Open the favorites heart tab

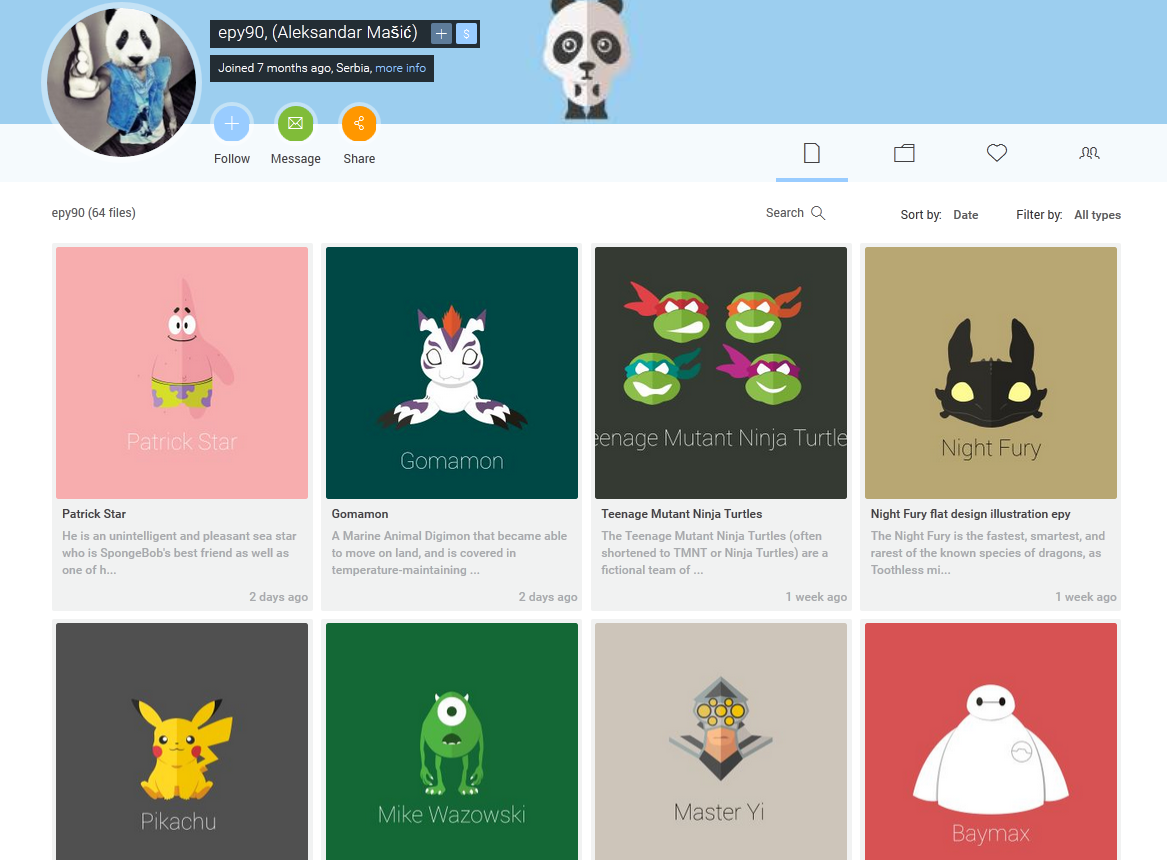(x=997, y=153)
